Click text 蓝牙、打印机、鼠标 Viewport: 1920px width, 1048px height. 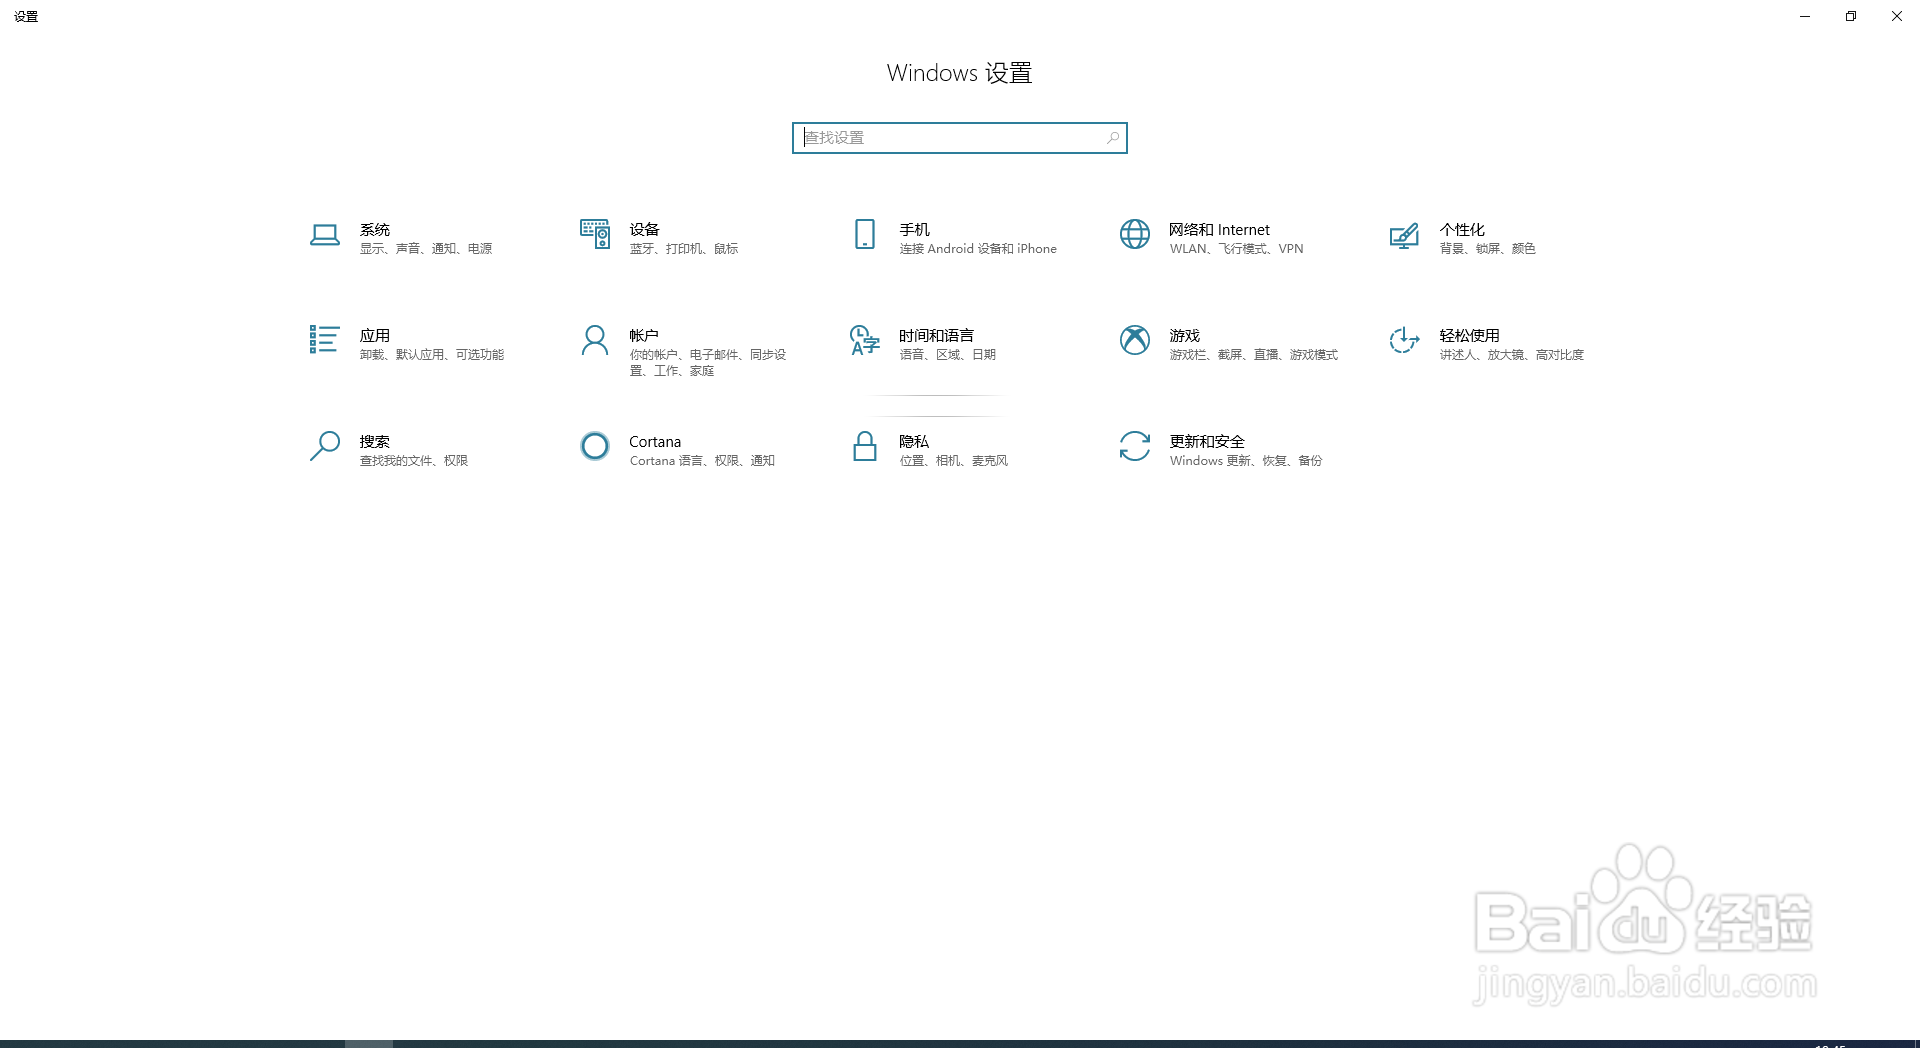pyautogui.click(x=684, y=249)
